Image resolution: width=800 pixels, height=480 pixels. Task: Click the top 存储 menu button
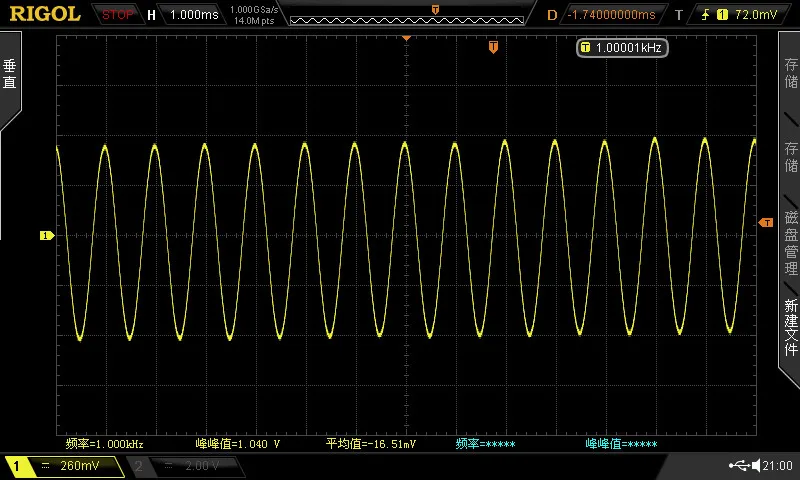coord(791,73)
